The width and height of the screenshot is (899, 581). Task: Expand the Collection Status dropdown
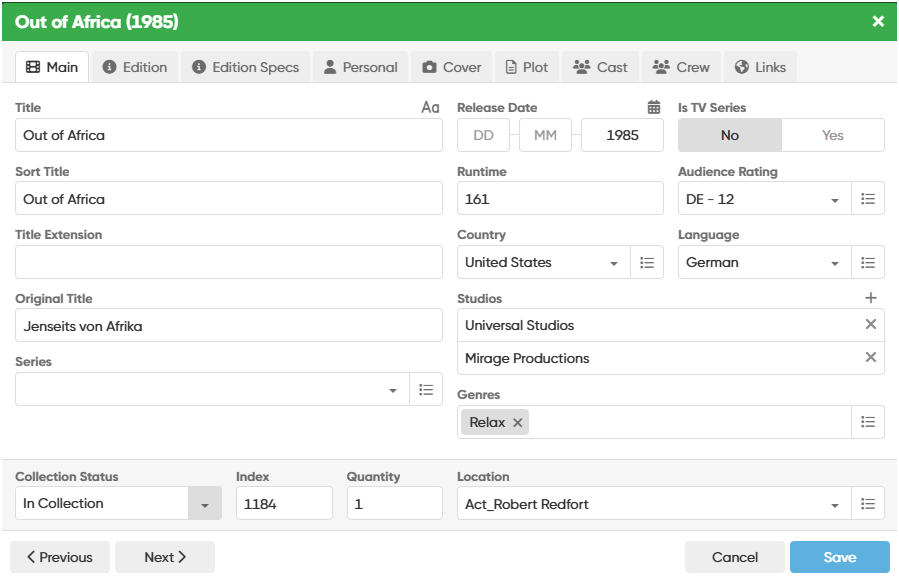204,504
